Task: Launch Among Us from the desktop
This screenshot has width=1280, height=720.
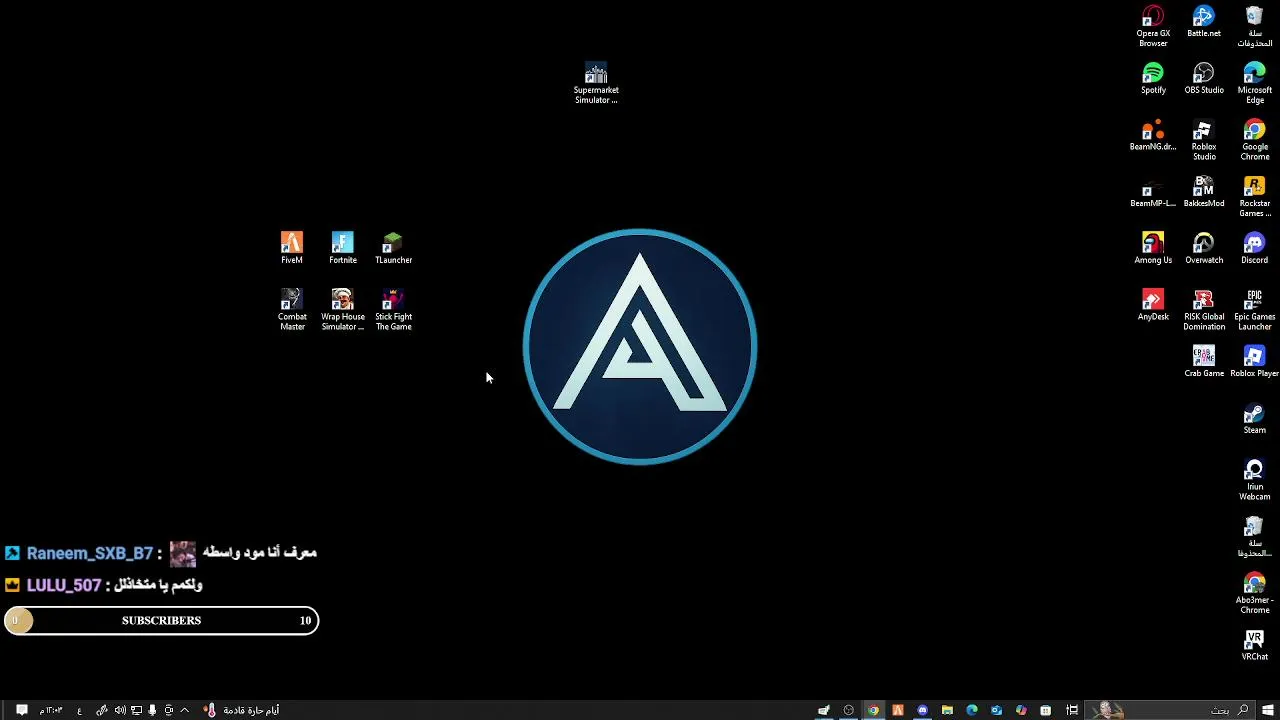Action: [x=1153, y=249]
